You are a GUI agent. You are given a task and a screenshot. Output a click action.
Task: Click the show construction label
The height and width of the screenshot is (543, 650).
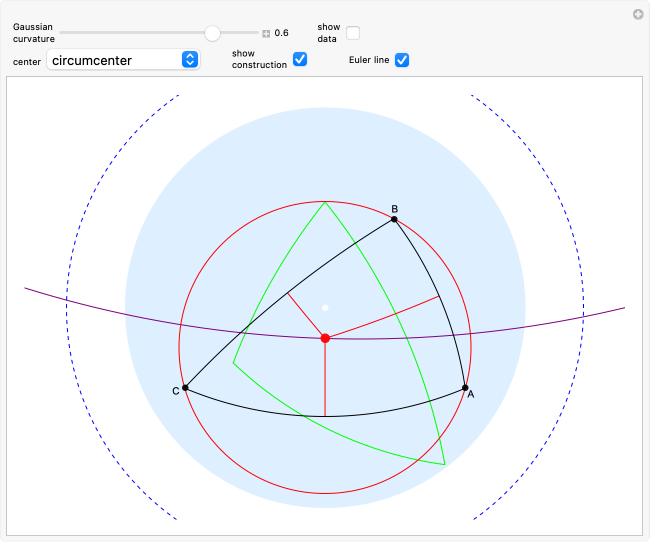coord(259,59)
